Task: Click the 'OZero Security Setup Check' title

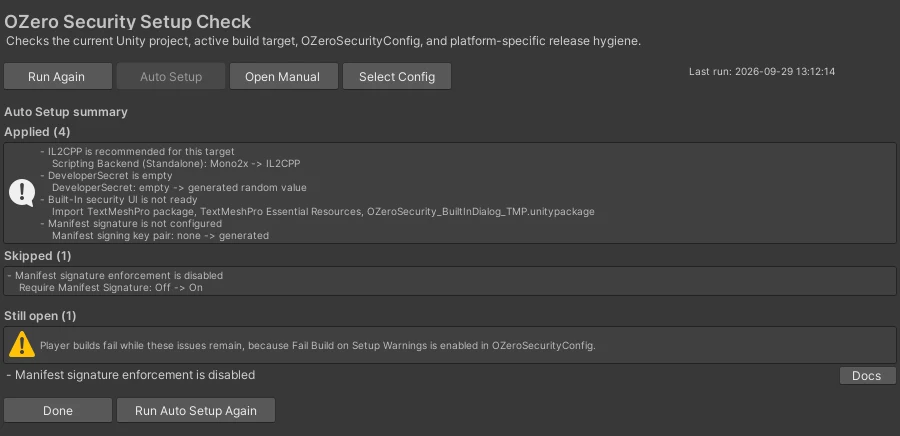Action: 127,22
